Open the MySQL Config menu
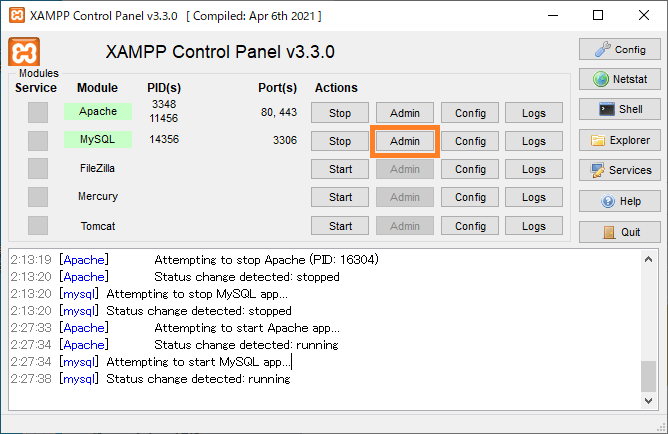 point(470,141)
